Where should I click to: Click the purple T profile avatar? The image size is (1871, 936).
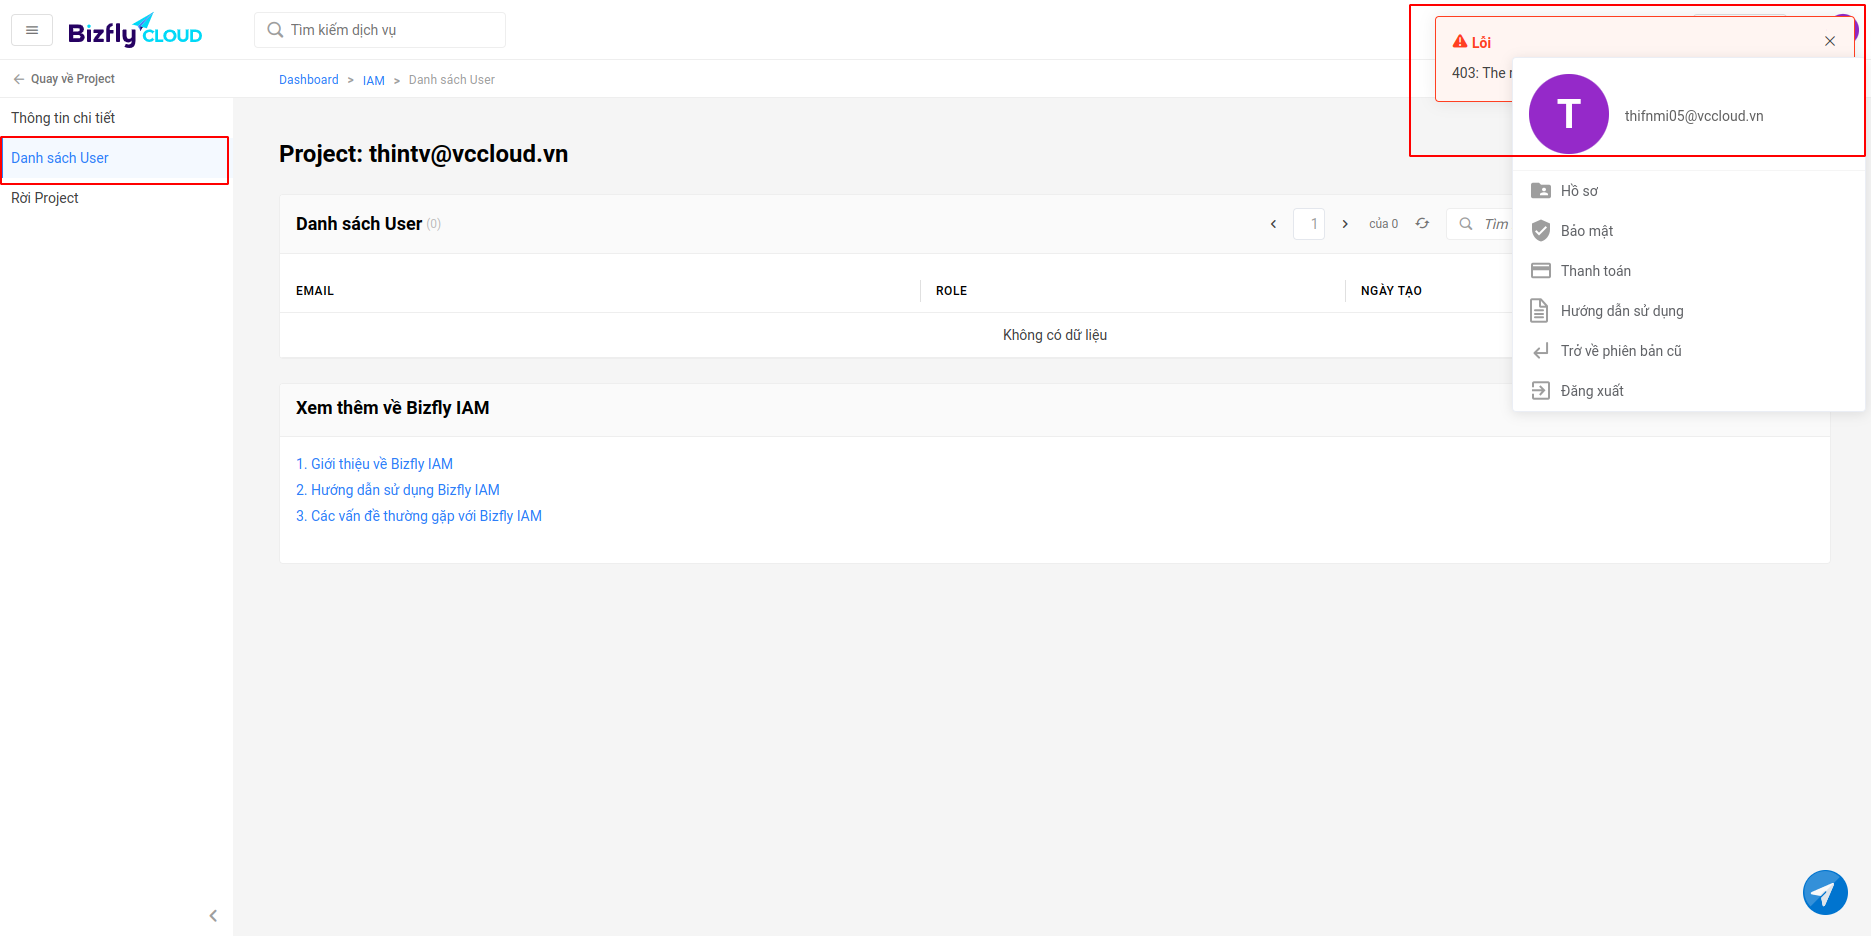click(1568, 114)
